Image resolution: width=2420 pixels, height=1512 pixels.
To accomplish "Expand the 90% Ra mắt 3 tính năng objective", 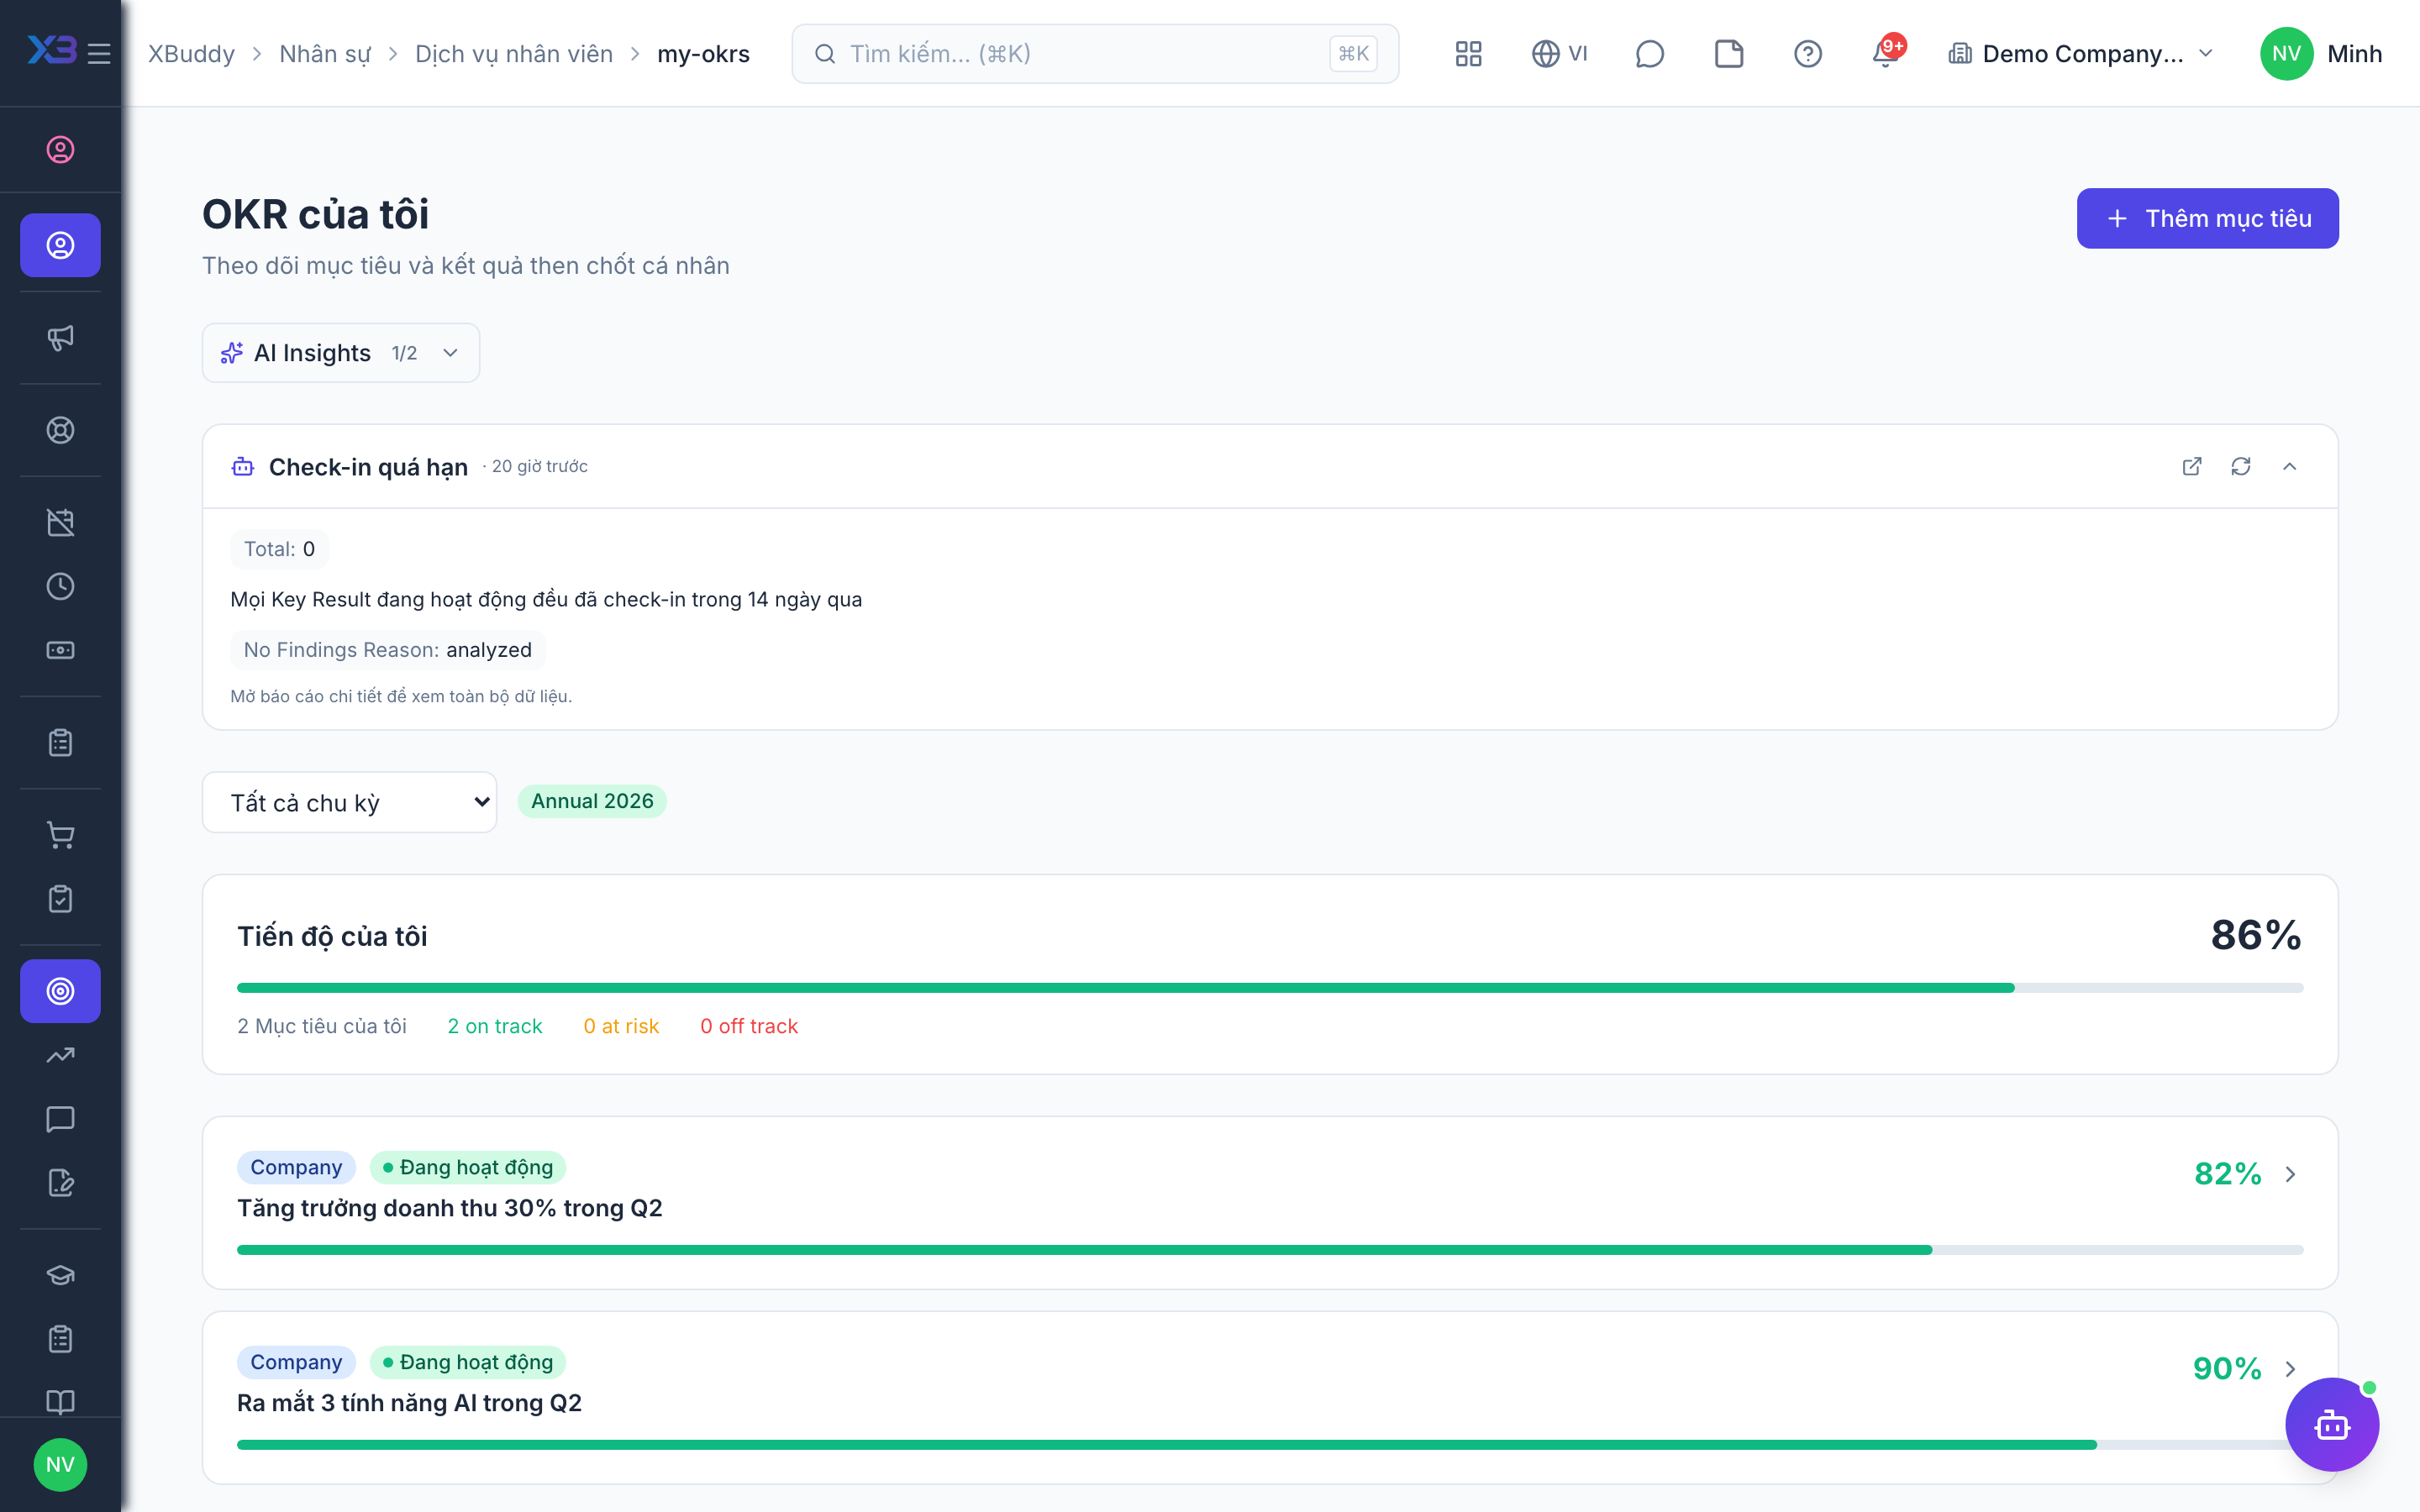I will pyautogui.click(x=2290, y=1369).
